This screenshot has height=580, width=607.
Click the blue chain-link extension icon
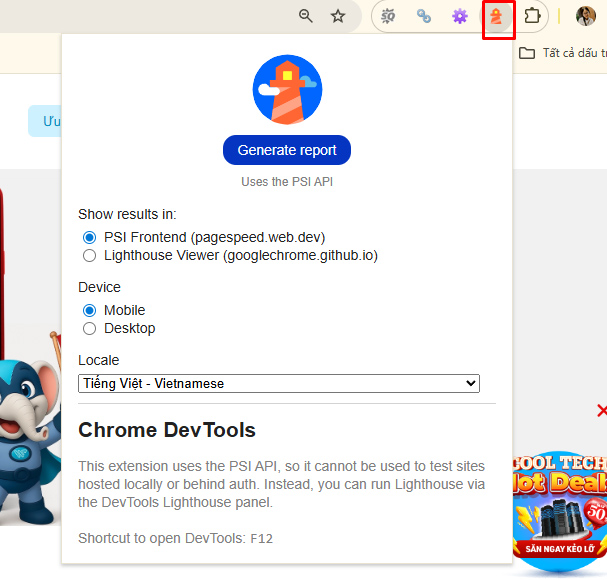424,17
